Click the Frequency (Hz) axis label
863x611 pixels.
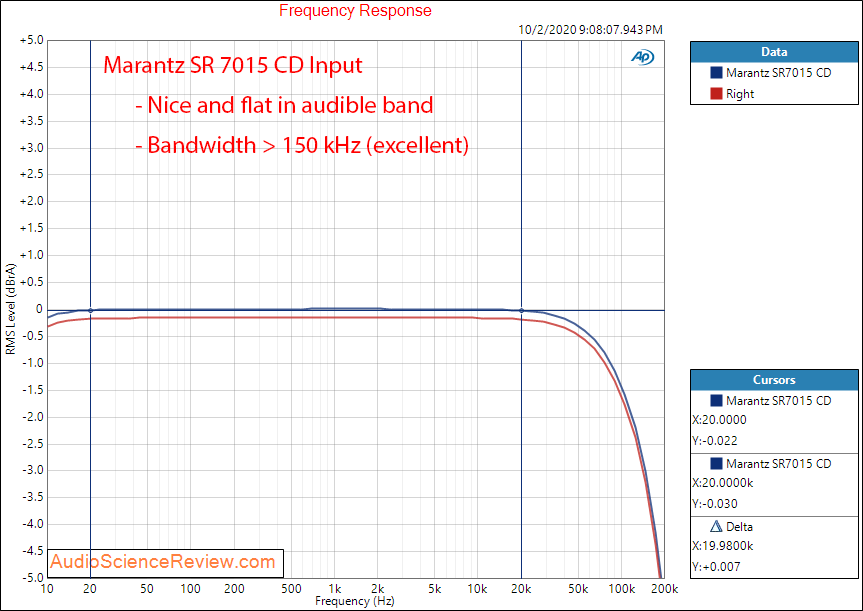[x=355, y=602]
